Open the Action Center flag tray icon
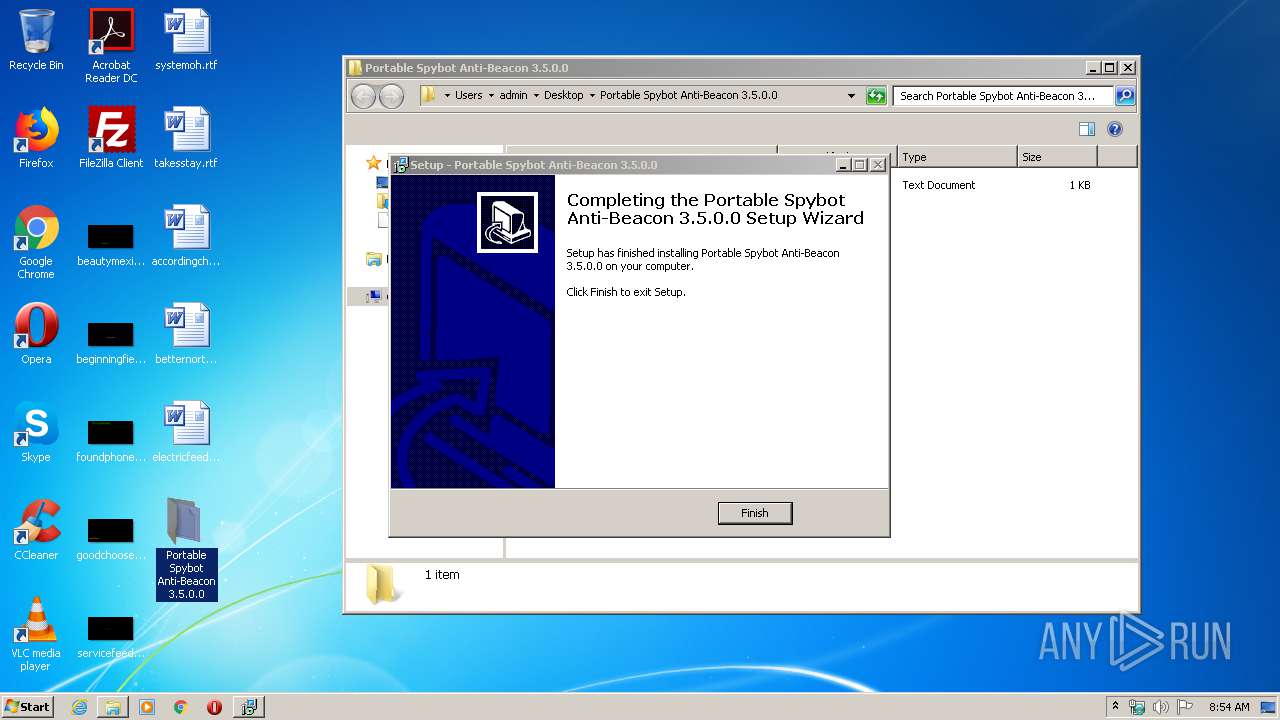The width and height of the screenshot is (1280, 720). tap(1185, 707)
